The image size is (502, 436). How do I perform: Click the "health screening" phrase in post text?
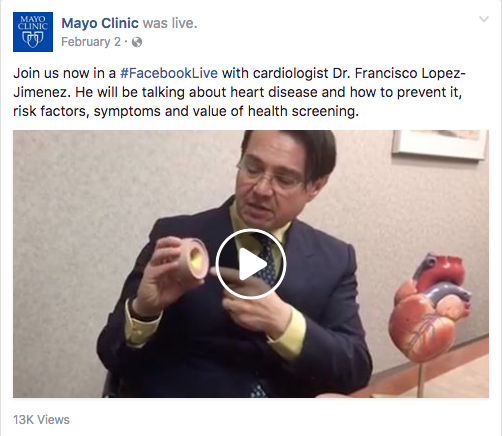303,111
